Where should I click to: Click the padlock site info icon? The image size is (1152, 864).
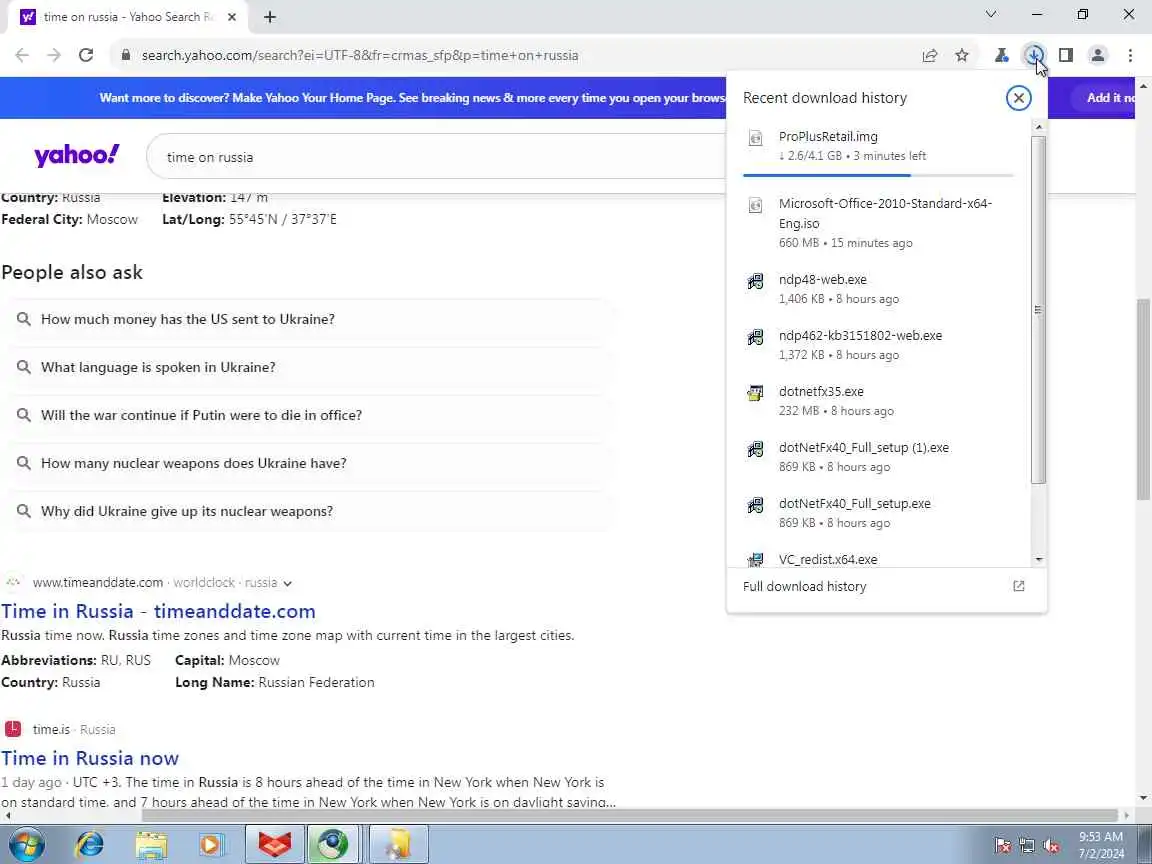(x=126, y=55)
